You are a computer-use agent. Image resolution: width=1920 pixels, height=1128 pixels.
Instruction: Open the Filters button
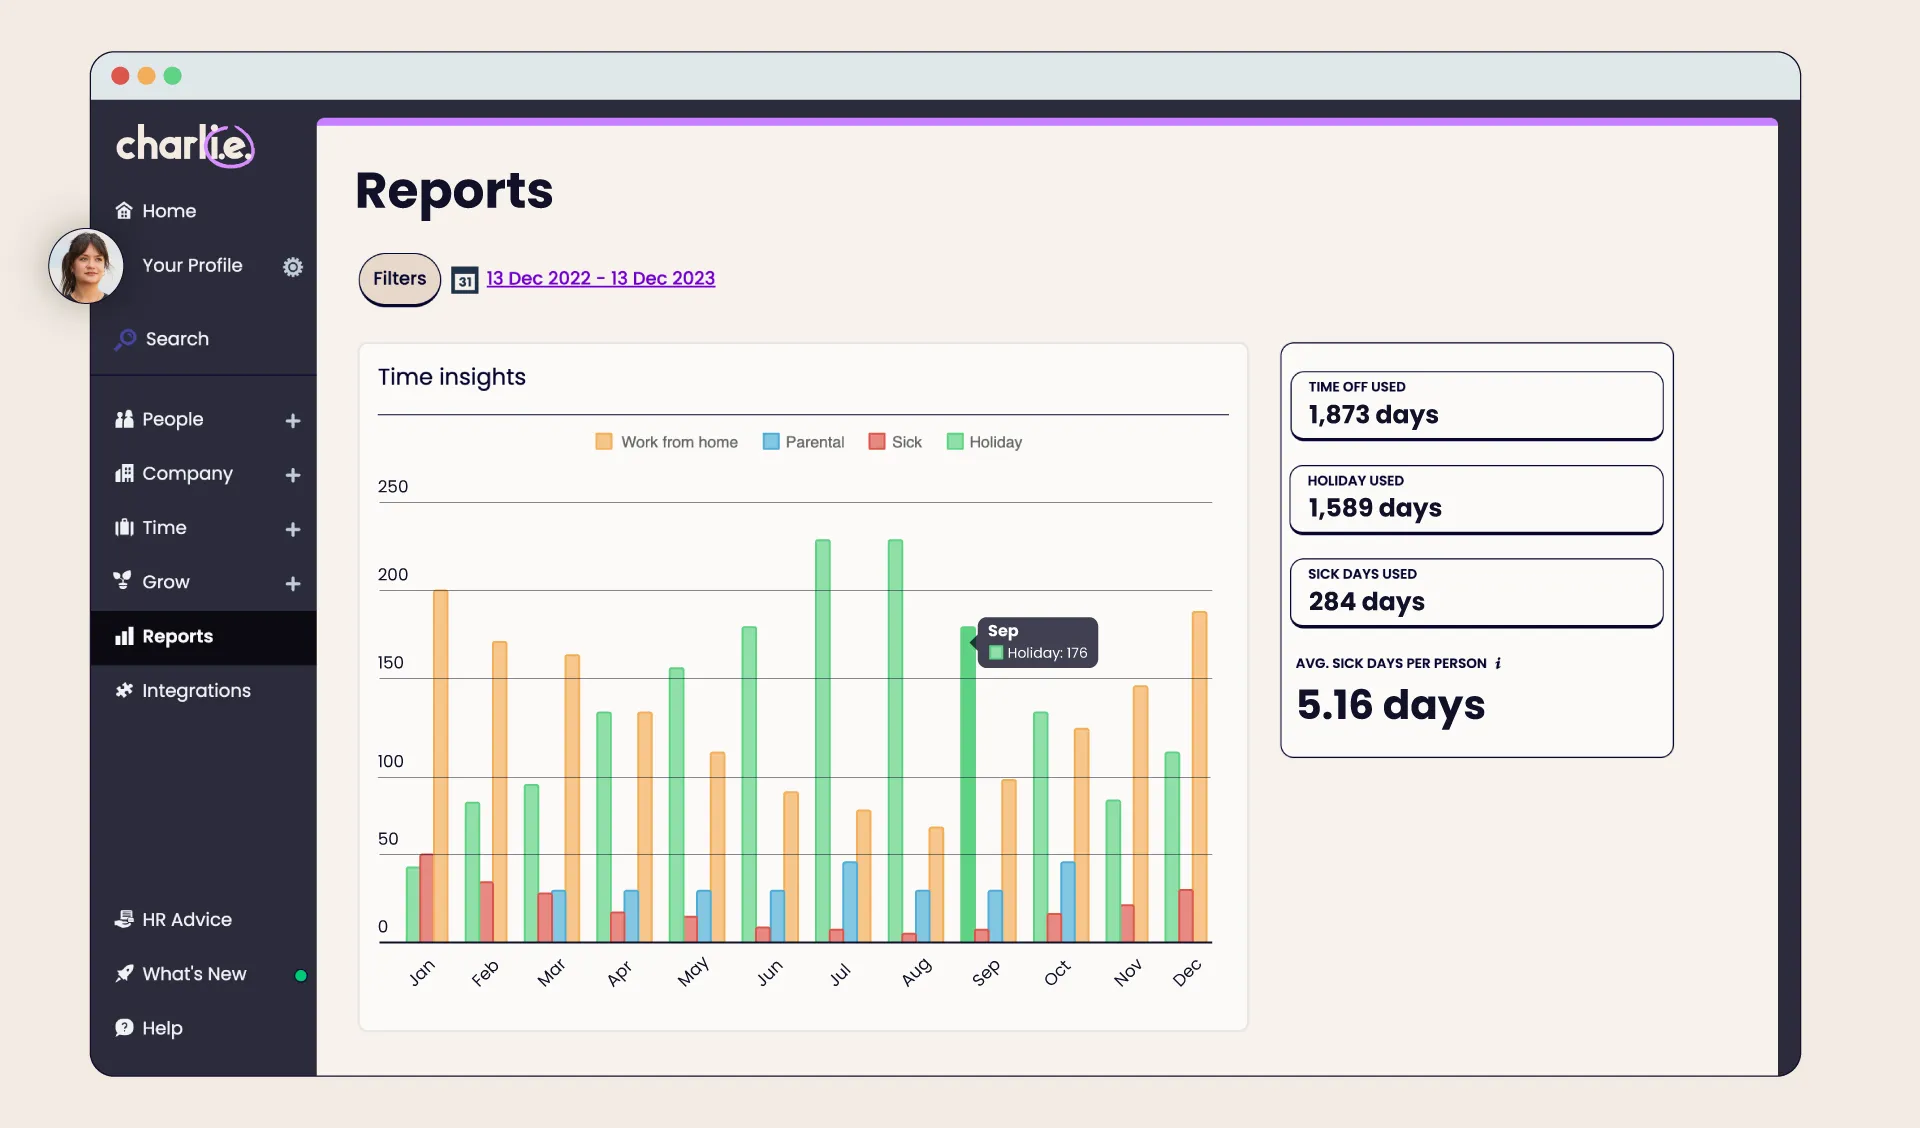click(x=399, y=279)
